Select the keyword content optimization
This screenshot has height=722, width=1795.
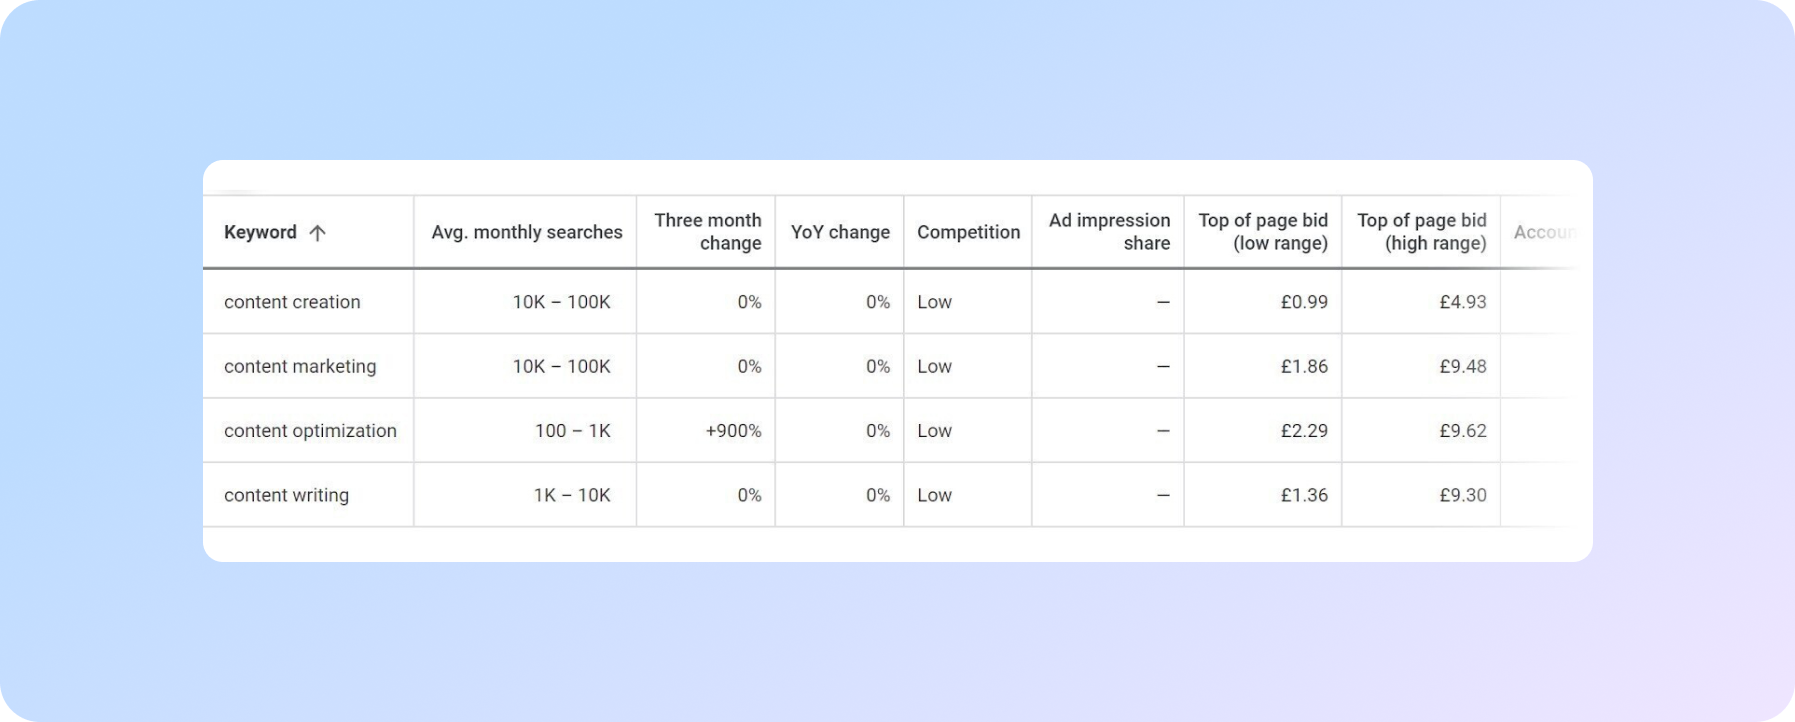coord(310,430)
